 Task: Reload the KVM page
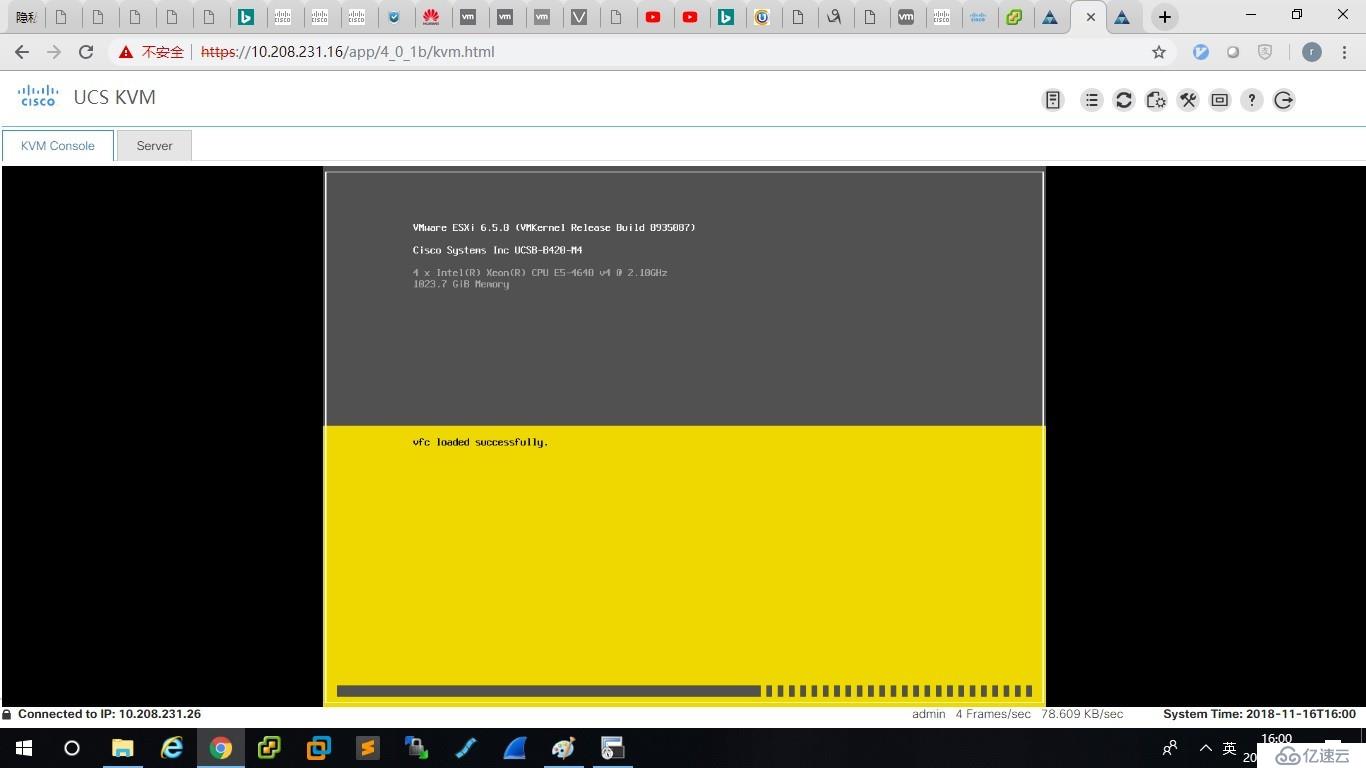pyautogui.click(x=86, y=52)
